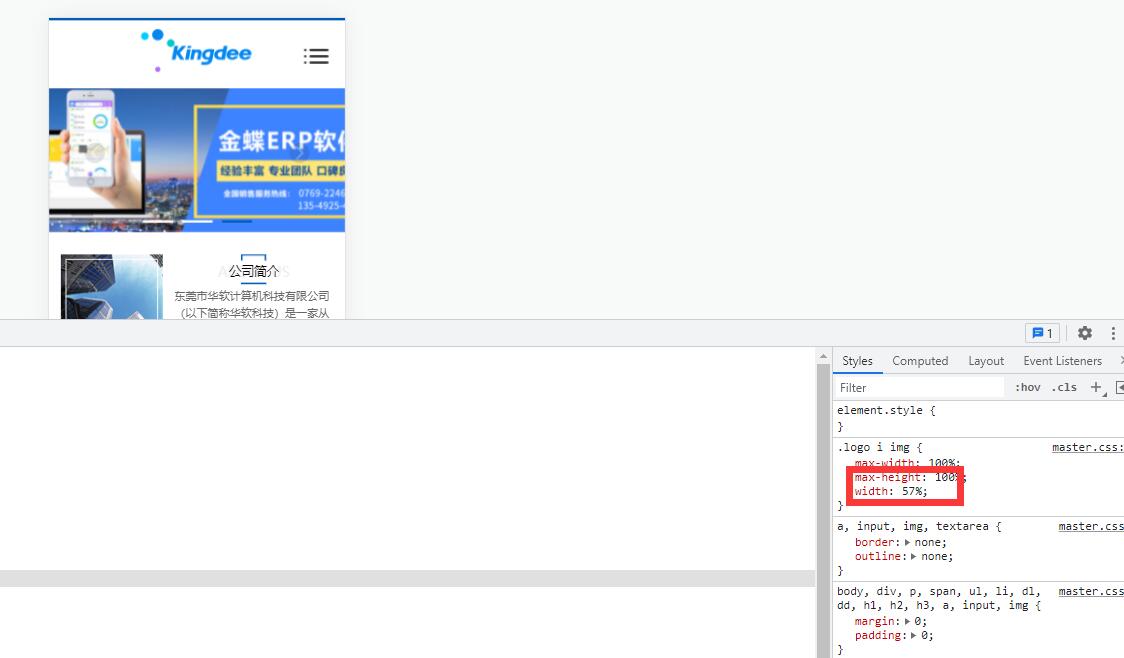Viewport: 1124px width, 658px height.
Task: Click the styles Filter input field
Action: click(918, 387)
